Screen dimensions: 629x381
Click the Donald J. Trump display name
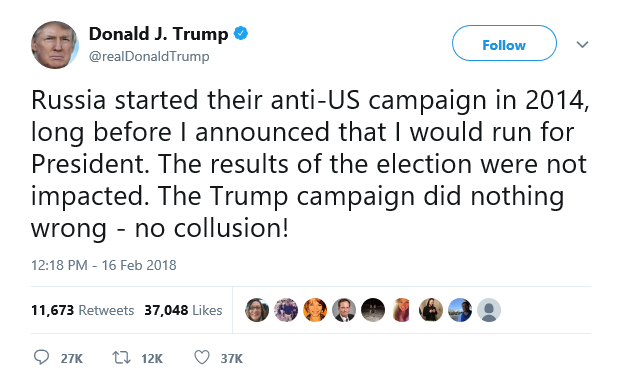pyautogui.click(x=158, y=34)
